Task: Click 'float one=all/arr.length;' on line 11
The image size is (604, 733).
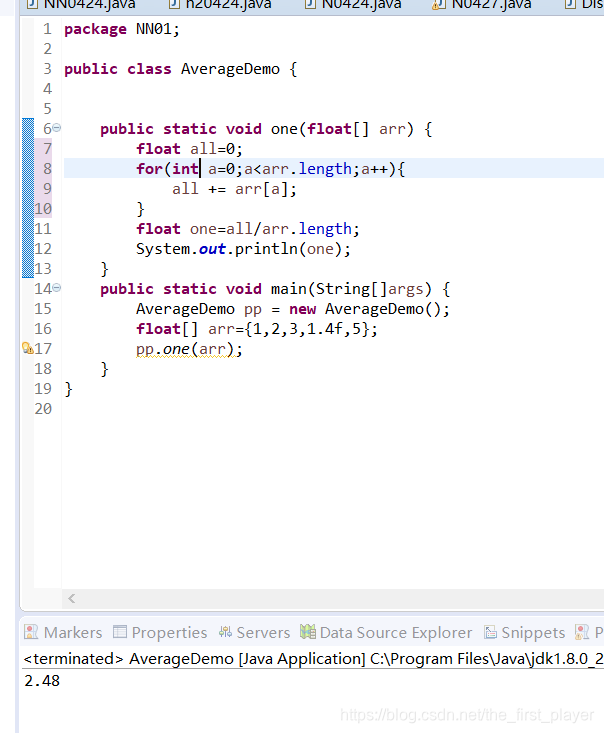Action: (x=248, y=229)
